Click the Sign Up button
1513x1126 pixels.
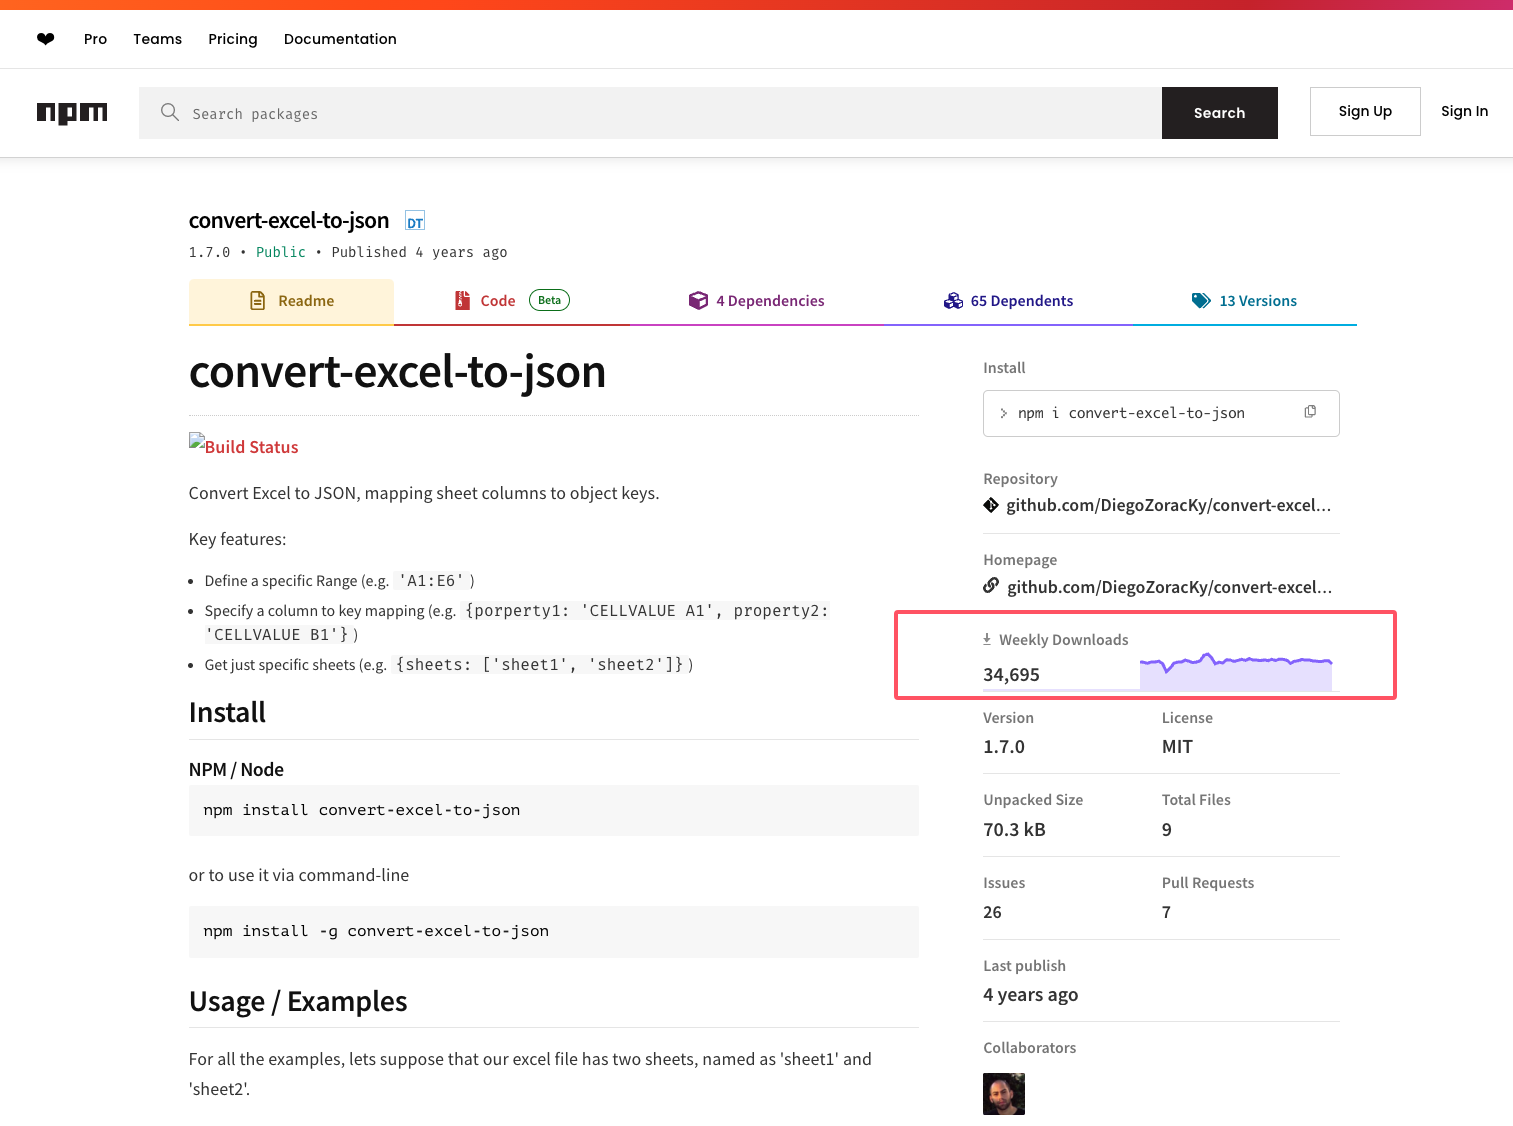(1364, 111)
